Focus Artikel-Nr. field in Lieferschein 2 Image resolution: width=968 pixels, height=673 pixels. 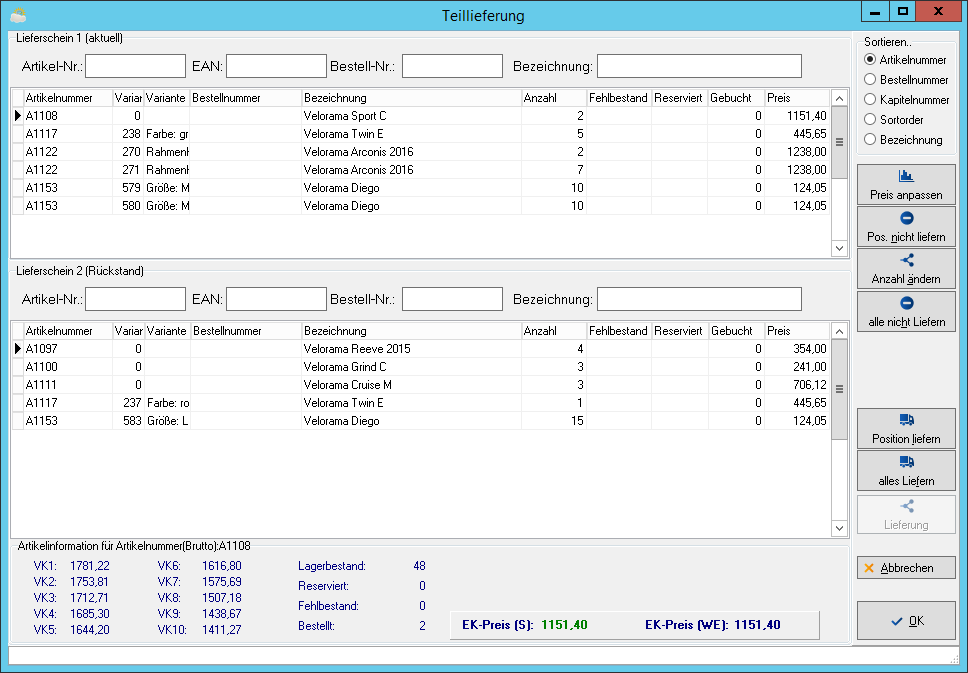click(x=135, y=299)
